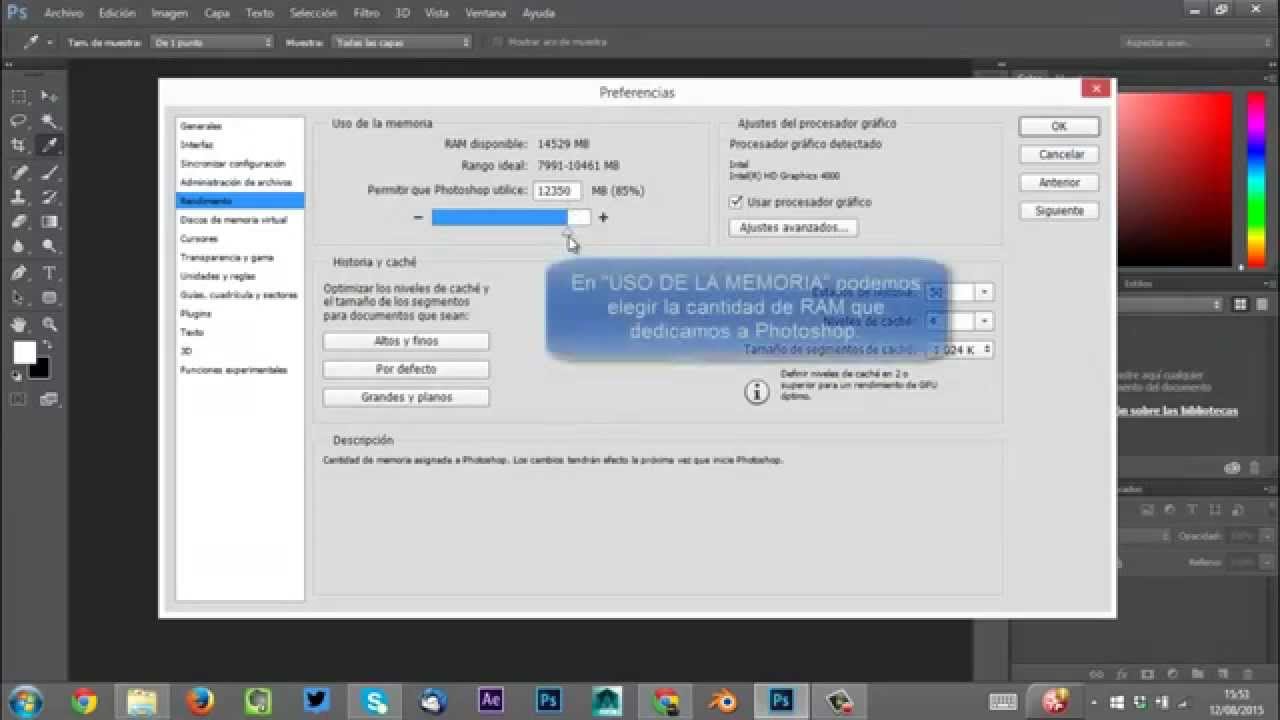Toggle Quick Mask mode
Image resolution: width=1280 pixels, height=720 pixels.
[18, 399]
